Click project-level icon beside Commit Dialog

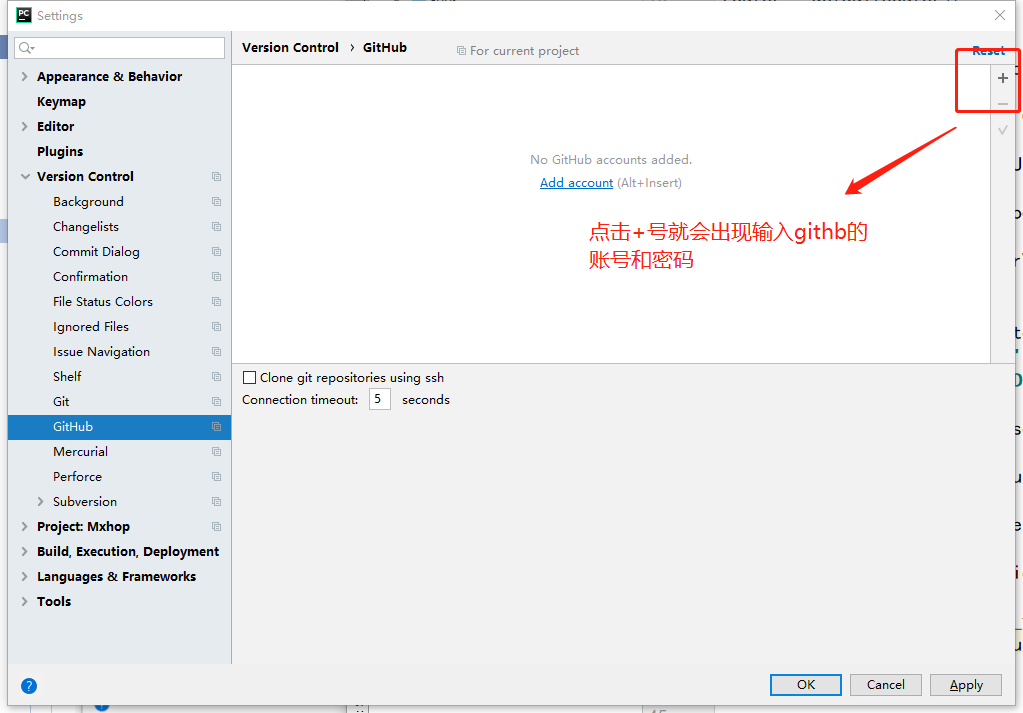click(217, 252)
